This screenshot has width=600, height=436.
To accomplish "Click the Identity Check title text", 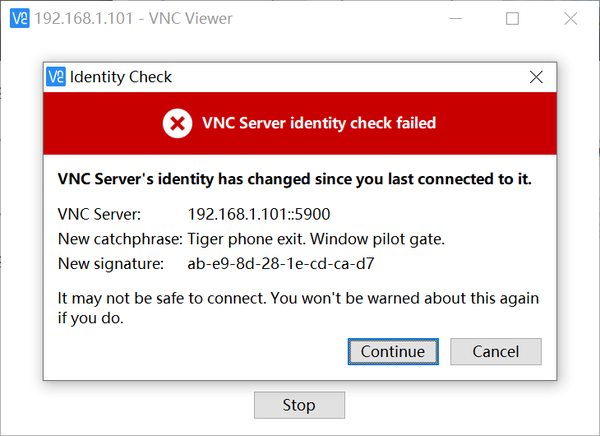I will tap(121, 77).
